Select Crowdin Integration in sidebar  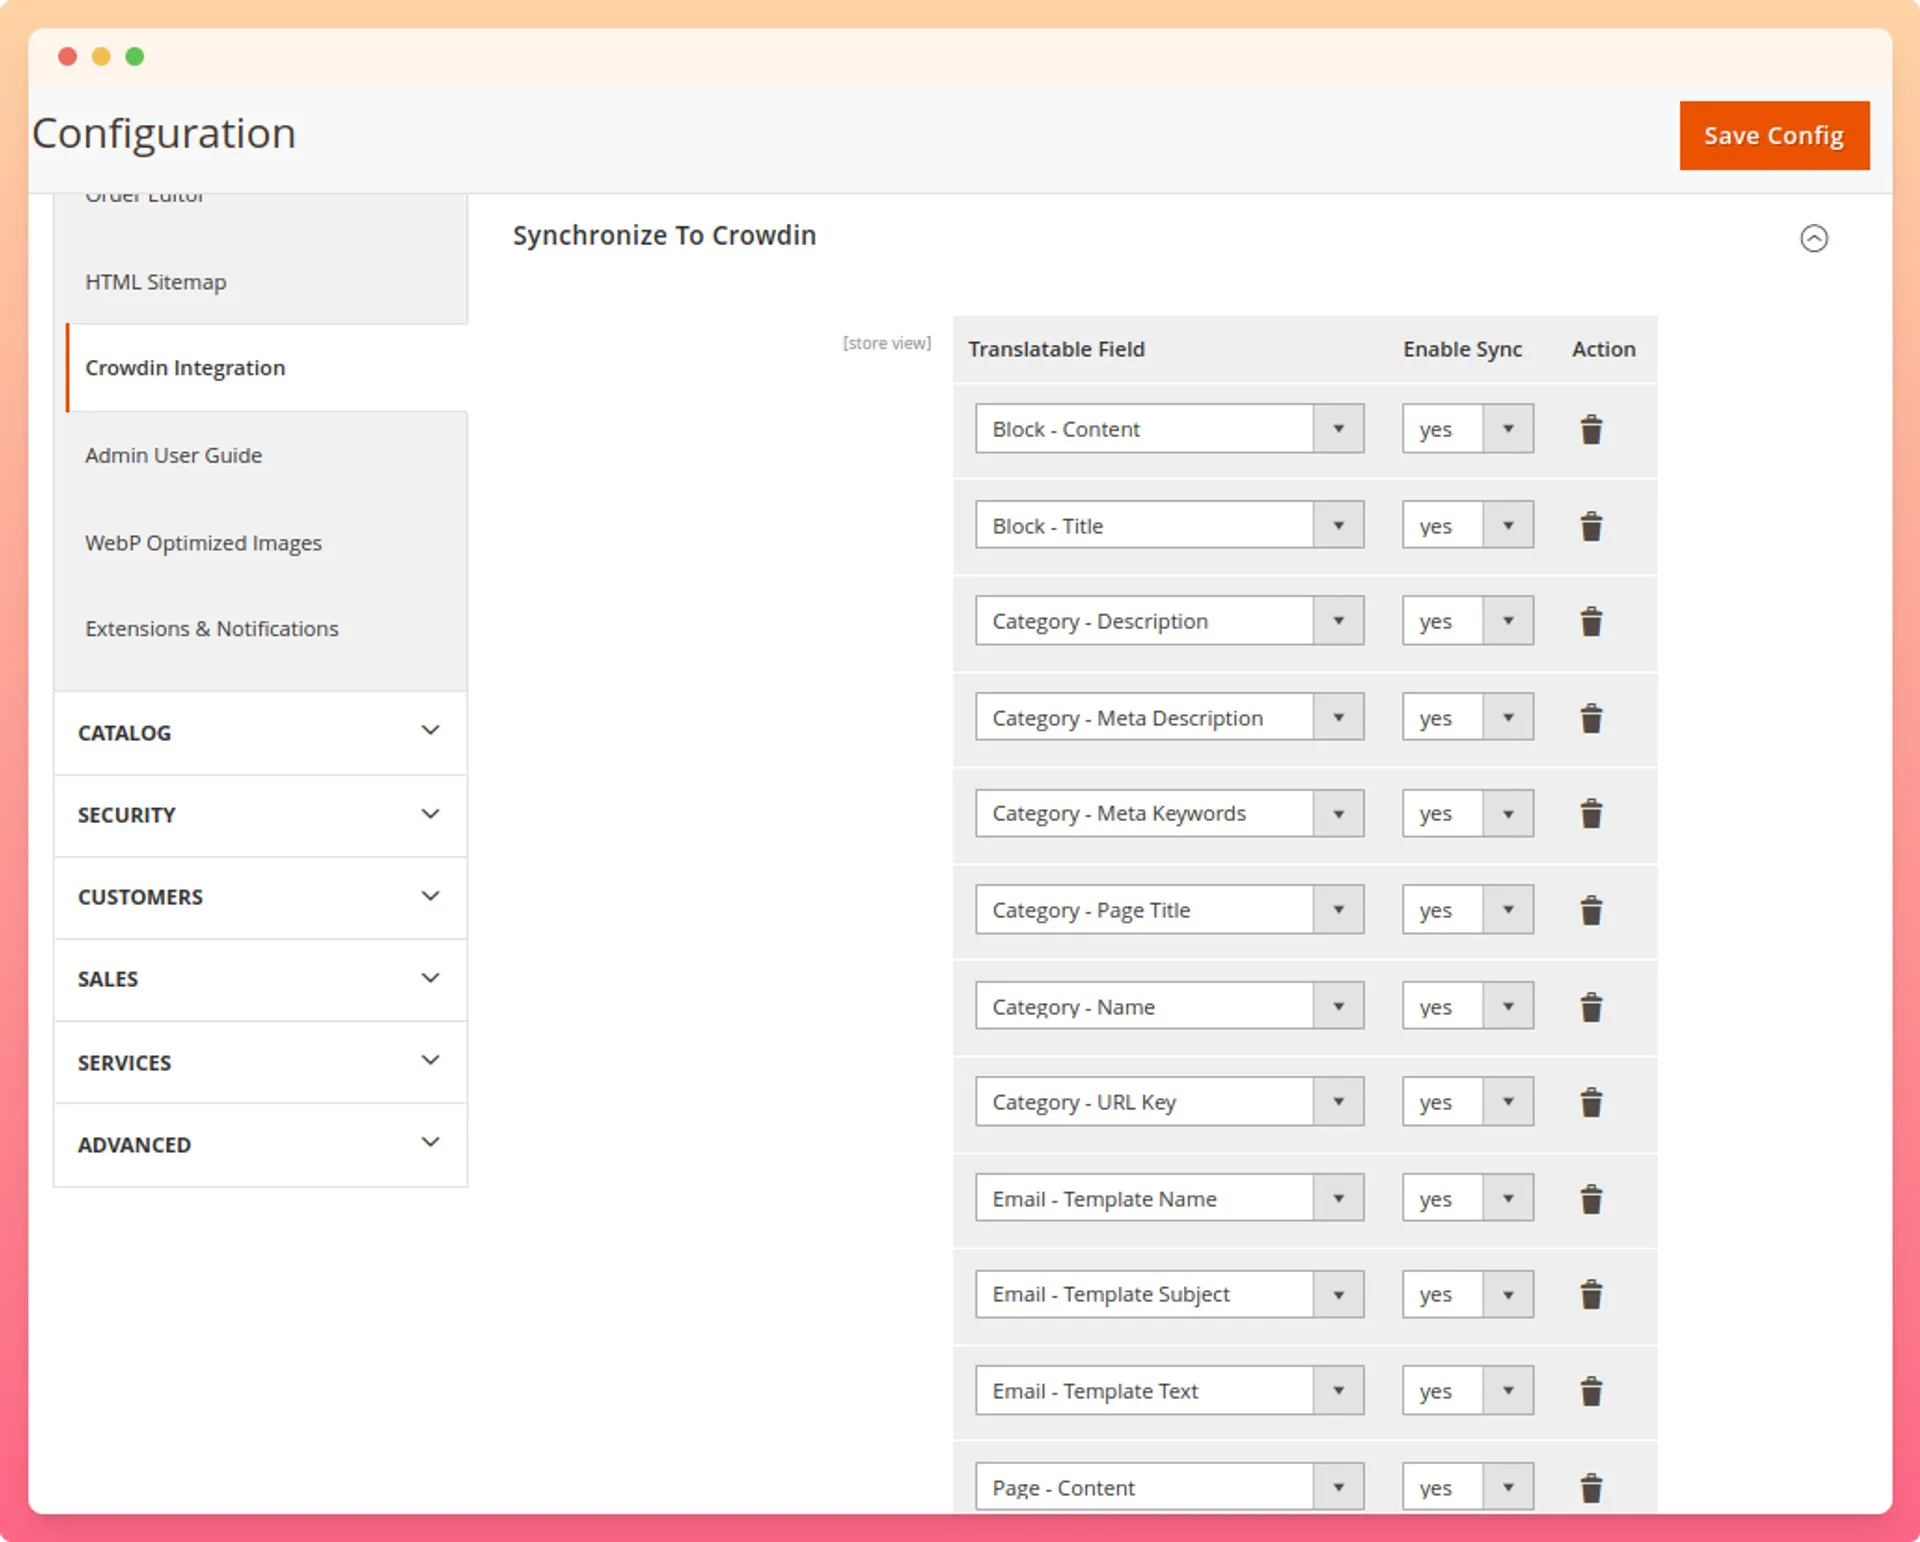click(185, 368)
